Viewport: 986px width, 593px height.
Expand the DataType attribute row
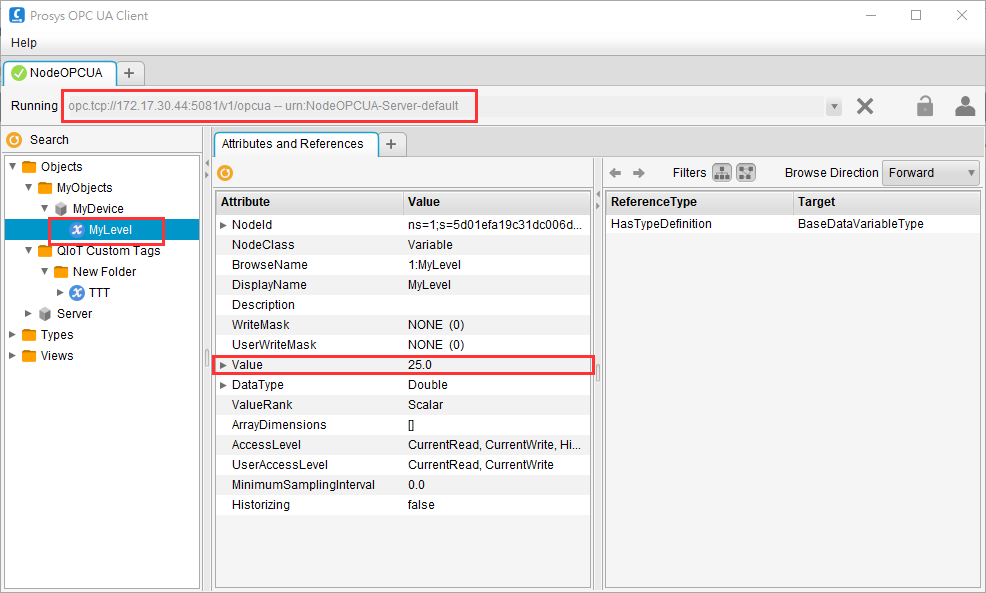[x=223, y=385]
